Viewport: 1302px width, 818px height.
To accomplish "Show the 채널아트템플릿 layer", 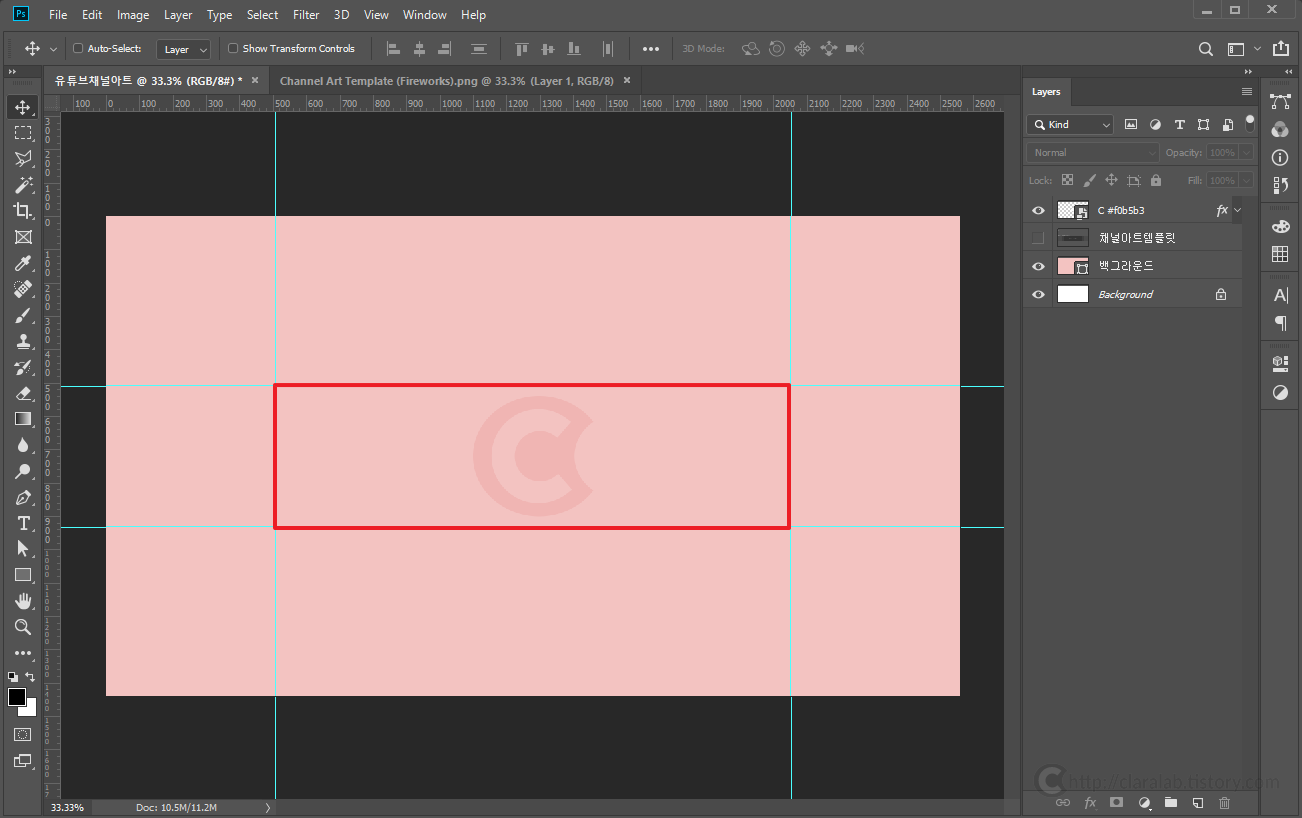I will click(x=1038, y=238).
